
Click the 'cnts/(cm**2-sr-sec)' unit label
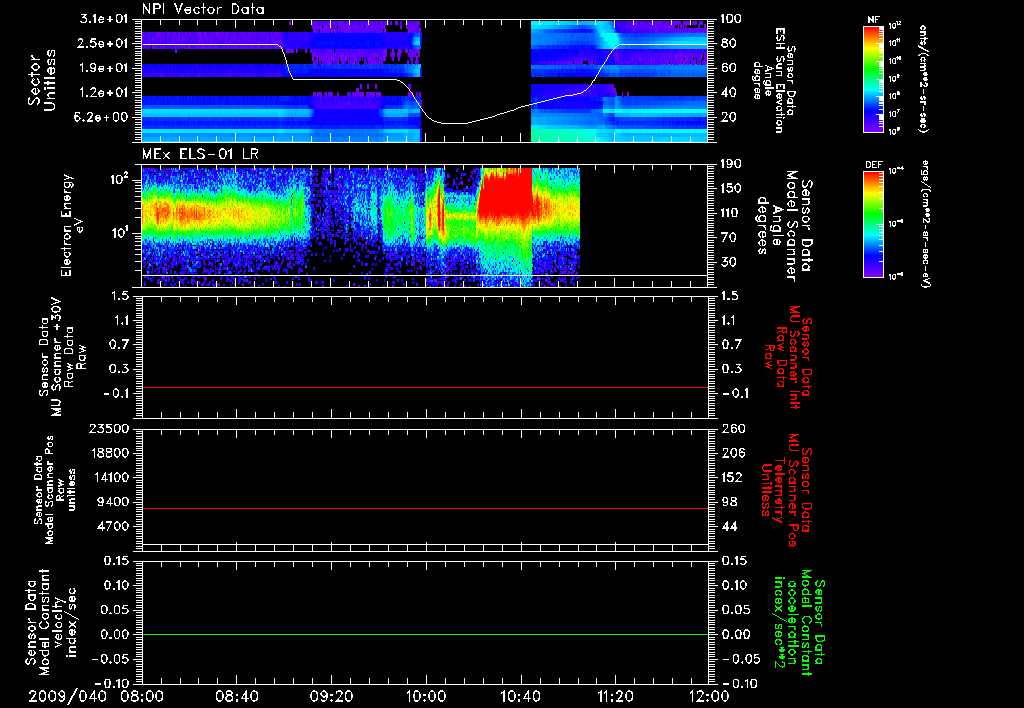(x=923, y=79)
